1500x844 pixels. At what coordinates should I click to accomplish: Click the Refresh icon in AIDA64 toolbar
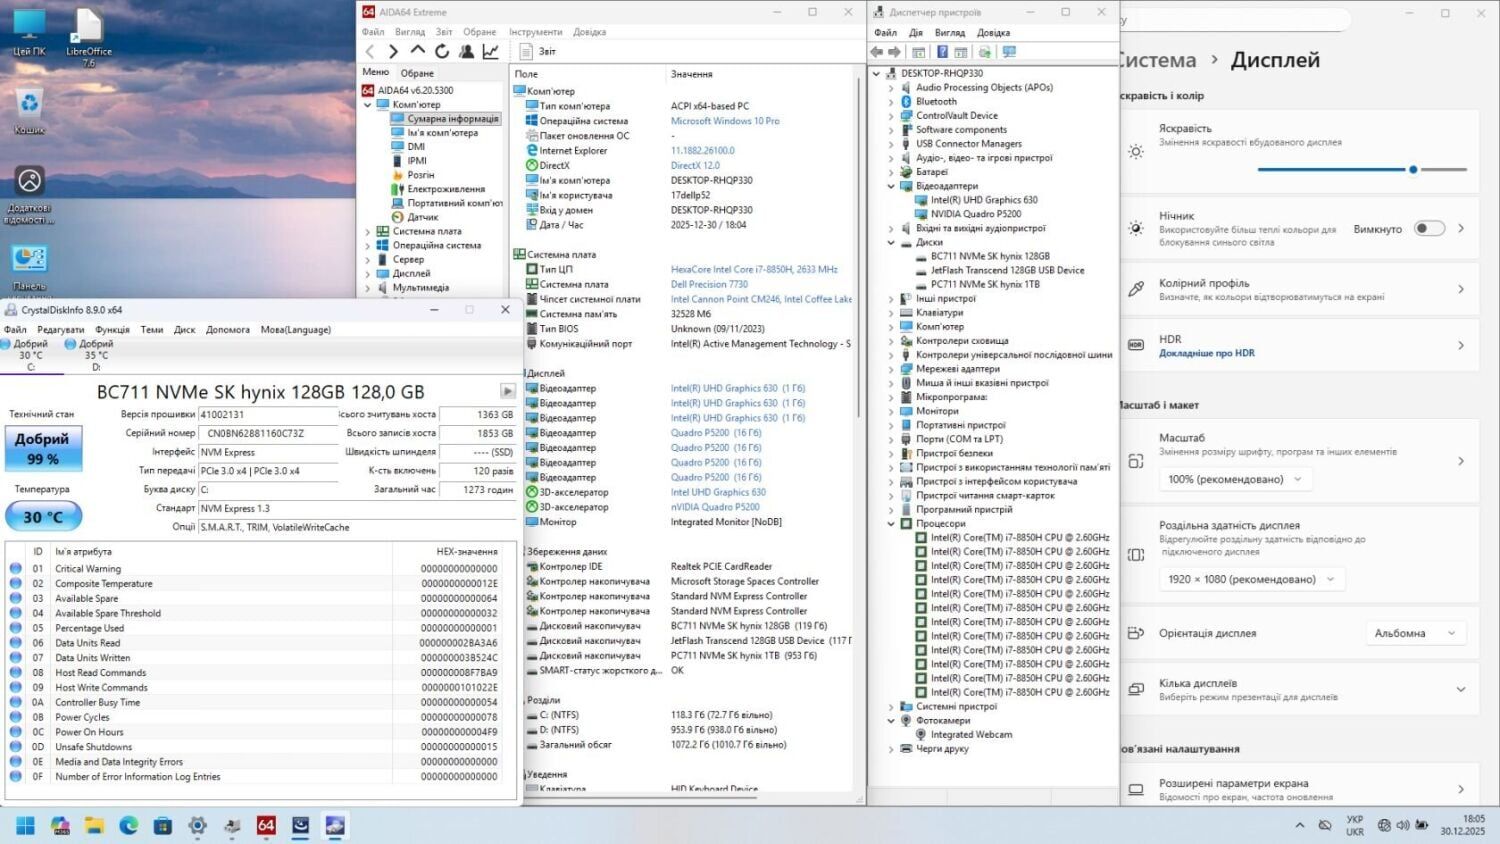click(441, 51)
